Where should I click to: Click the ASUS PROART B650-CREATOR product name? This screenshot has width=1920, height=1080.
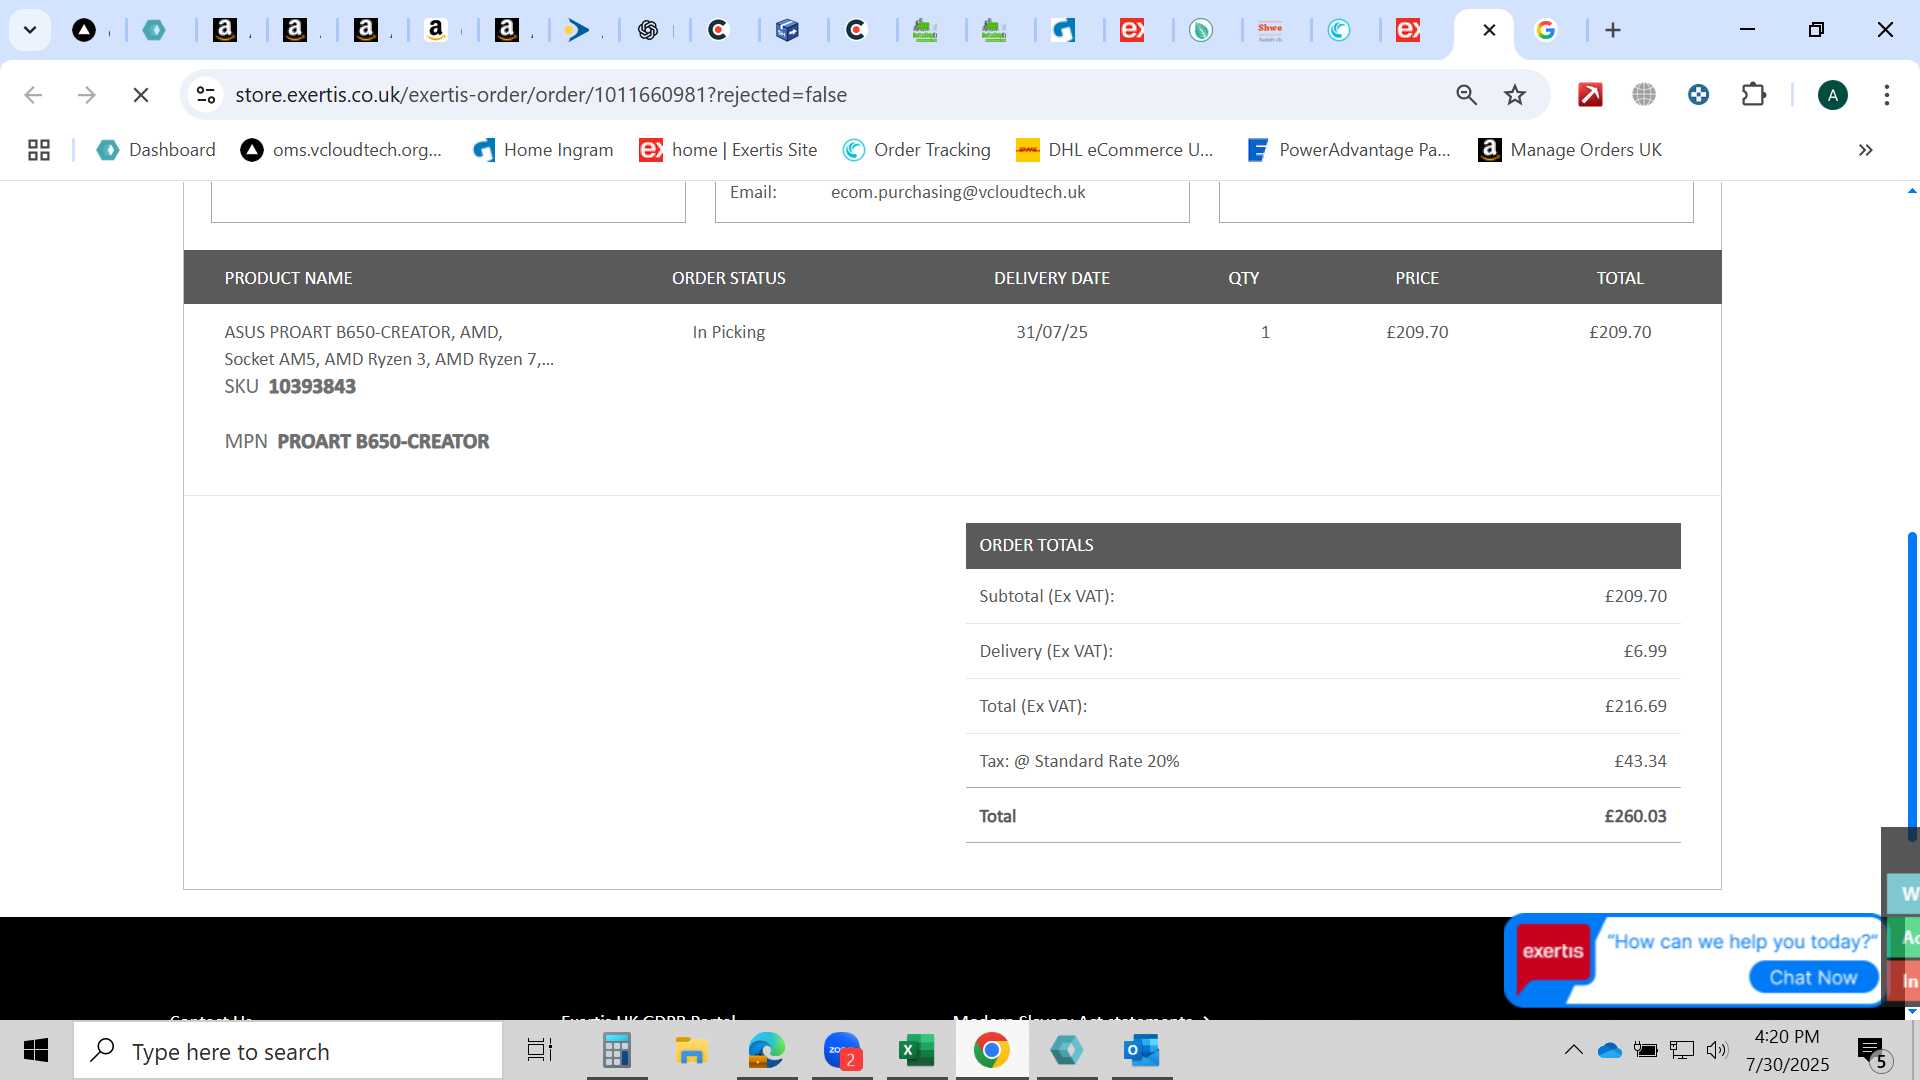click(389, 345)
